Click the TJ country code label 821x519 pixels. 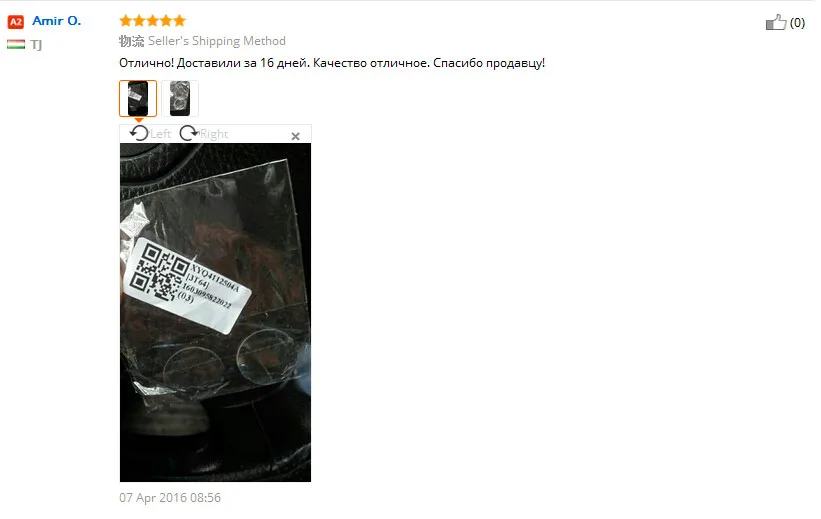[x=36, y=45]
